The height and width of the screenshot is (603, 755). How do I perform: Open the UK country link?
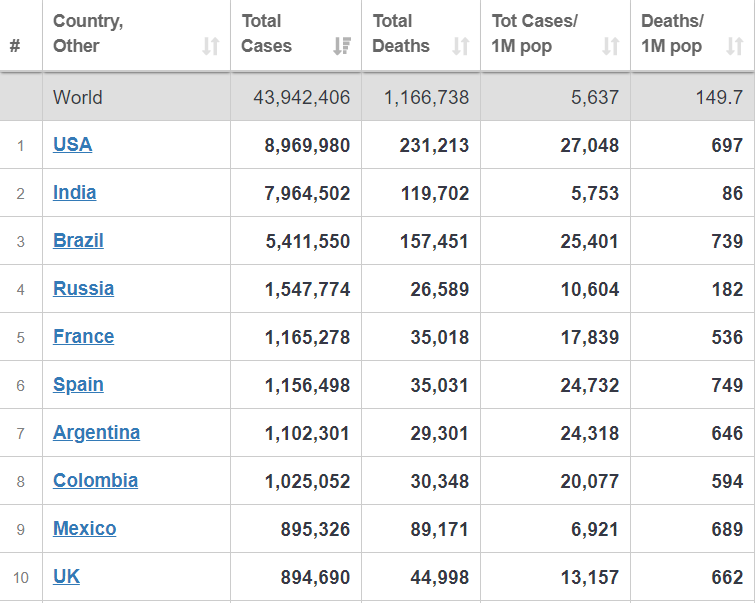pyautogui.click(x=66, y=577)
